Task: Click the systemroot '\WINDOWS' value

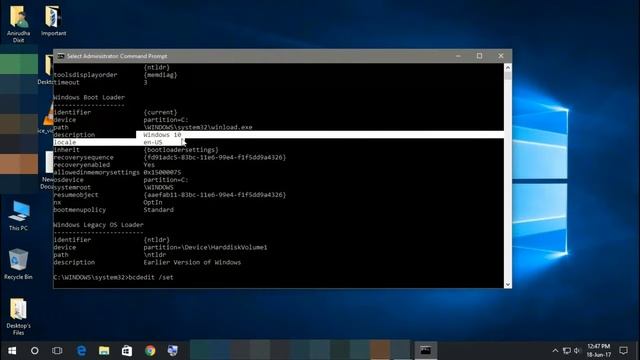Action: click(158, 187)
